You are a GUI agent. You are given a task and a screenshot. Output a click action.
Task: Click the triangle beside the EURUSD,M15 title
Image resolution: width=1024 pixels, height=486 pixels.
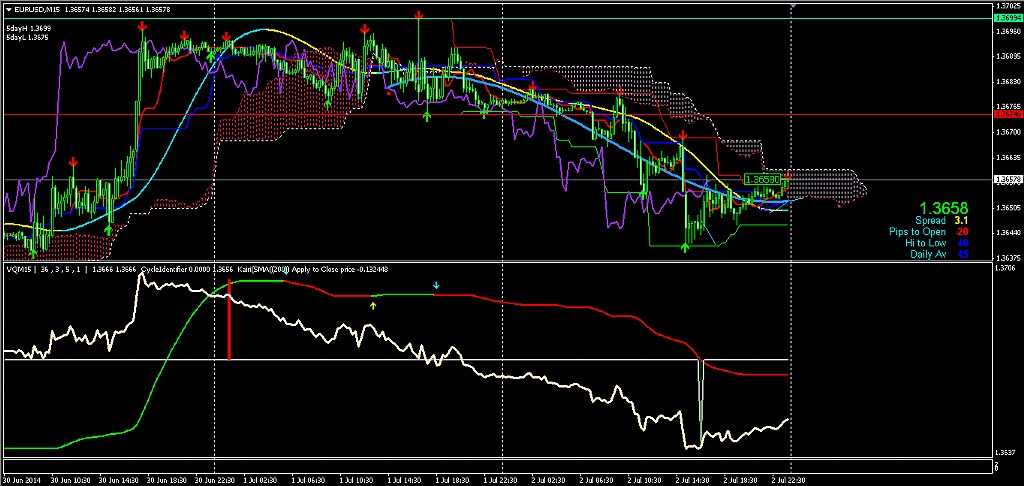tap(9, 9)
